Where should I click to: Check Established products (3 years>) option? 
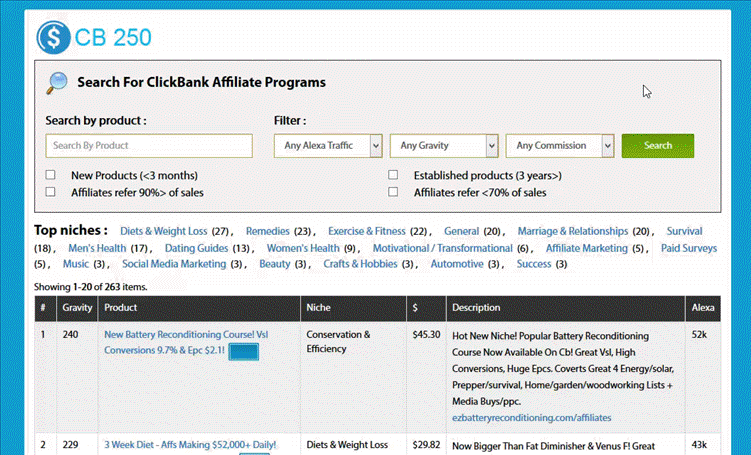tap(393, 175)
